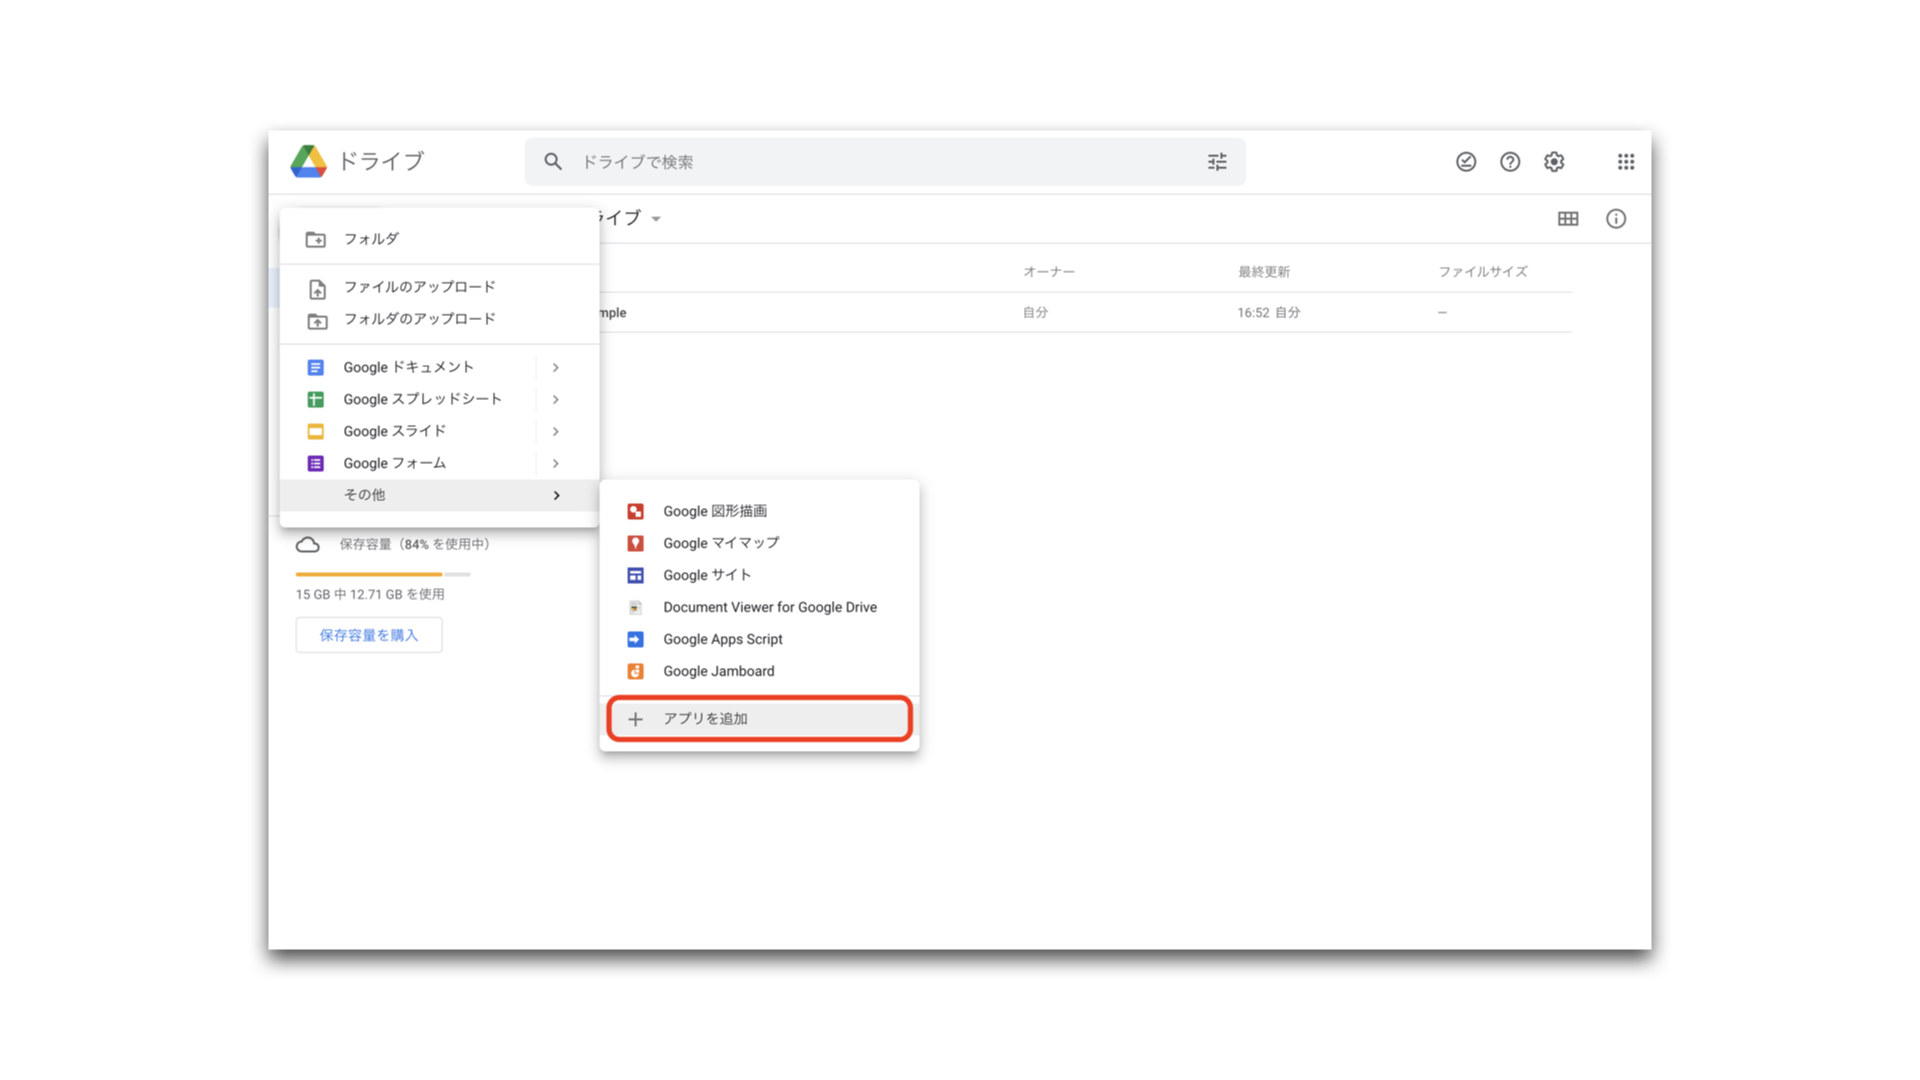This screenshot has height=1080, width=1920.
Task: Click the Google My Maps icon
Action: click(635, 544)
